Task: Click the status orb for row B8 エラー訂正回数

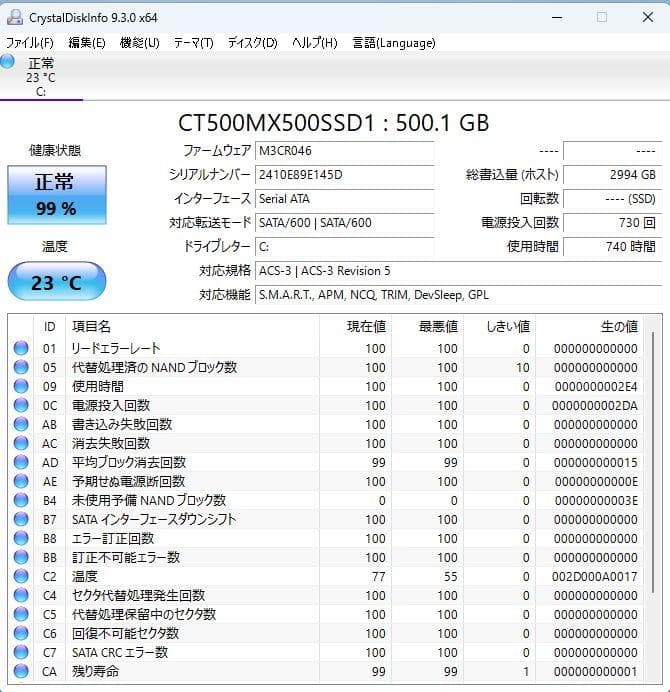Action: 21,538
